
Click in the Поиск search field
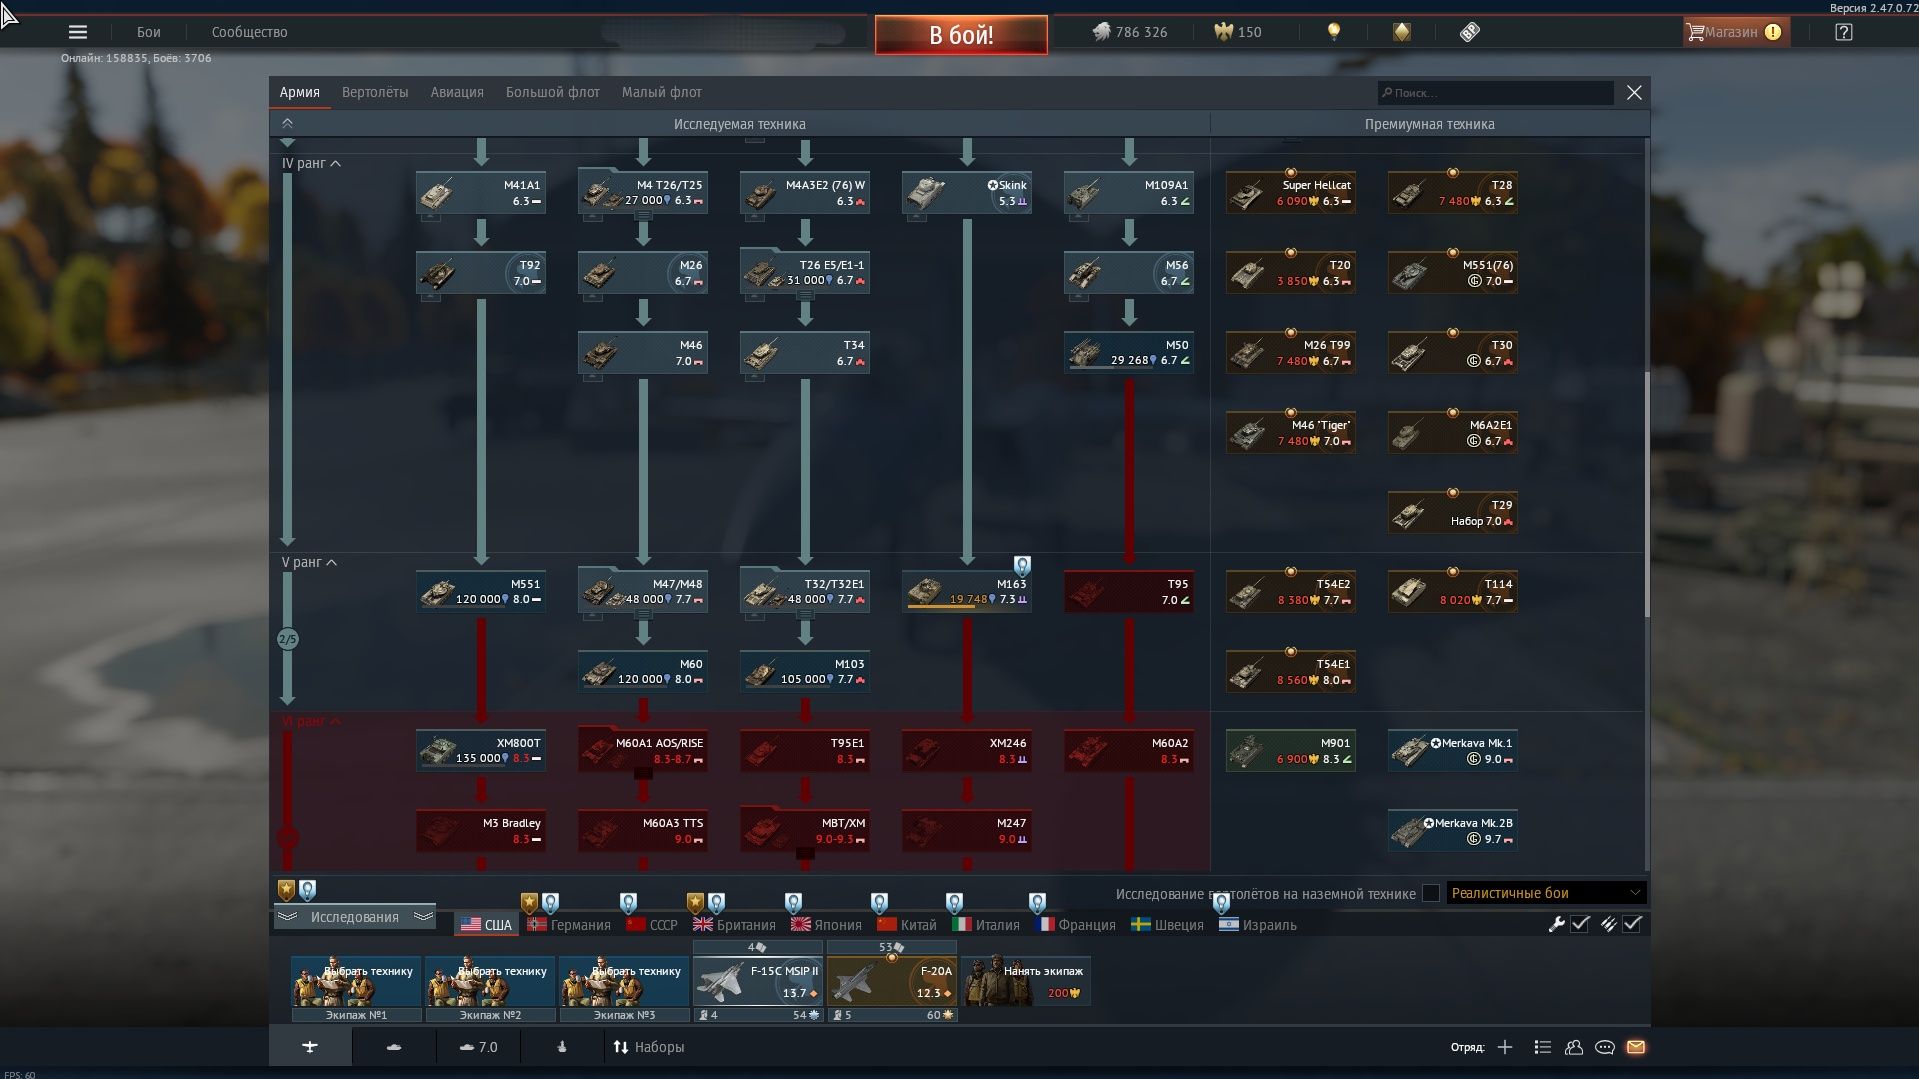[1495, 93]
